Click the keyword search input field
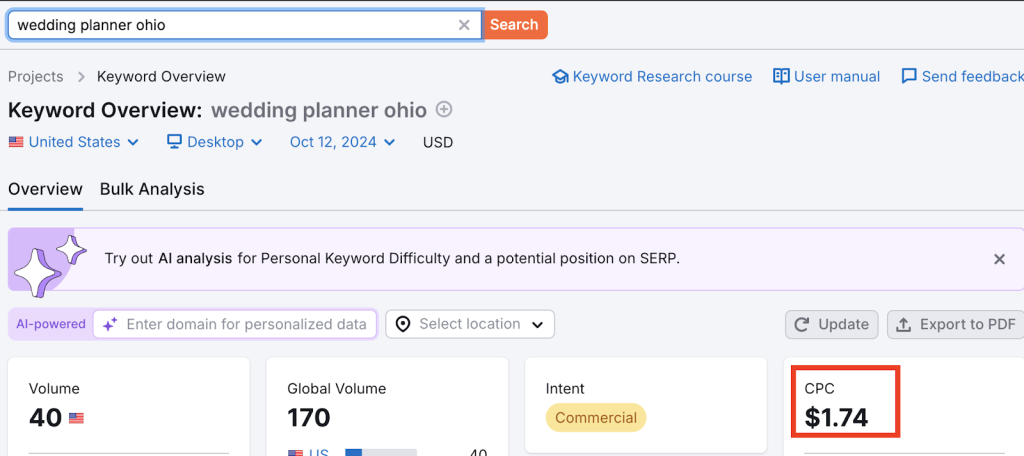This screenshot has height=456, width=1024. [x=230, y=25]
